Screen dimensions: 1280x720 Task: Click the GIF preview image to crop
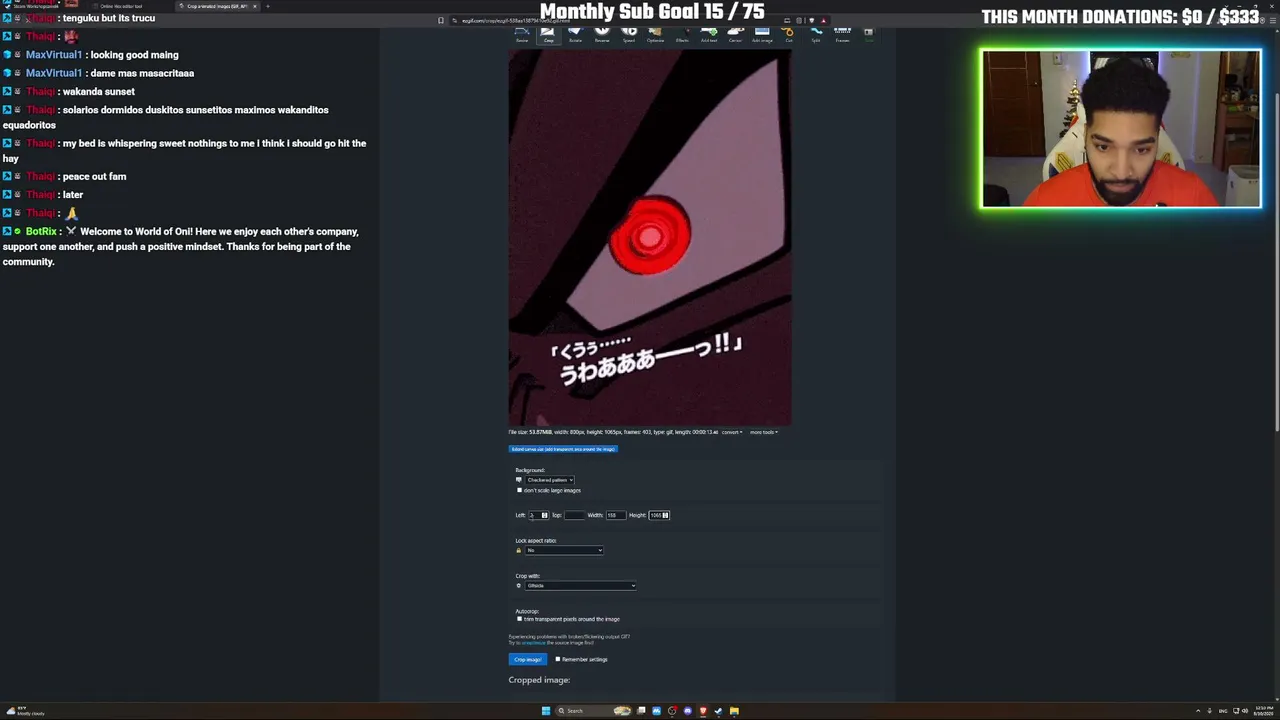coord(650,239)
